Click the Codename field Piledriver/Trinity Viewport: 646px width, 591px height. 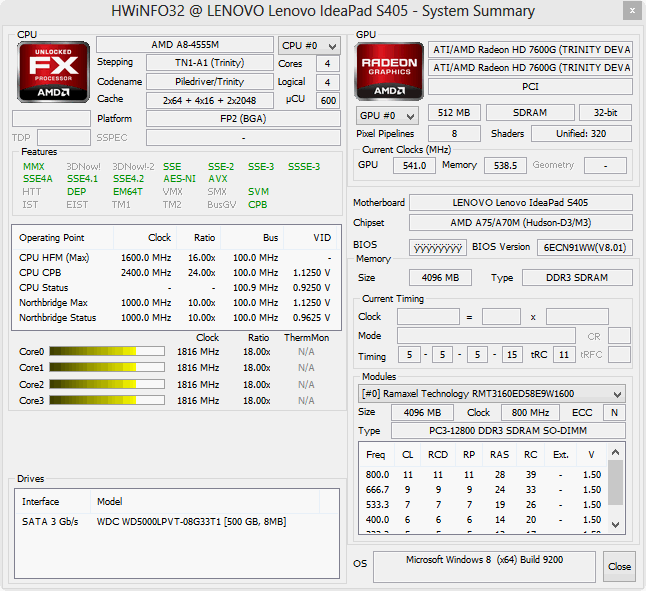coord(210,82)
